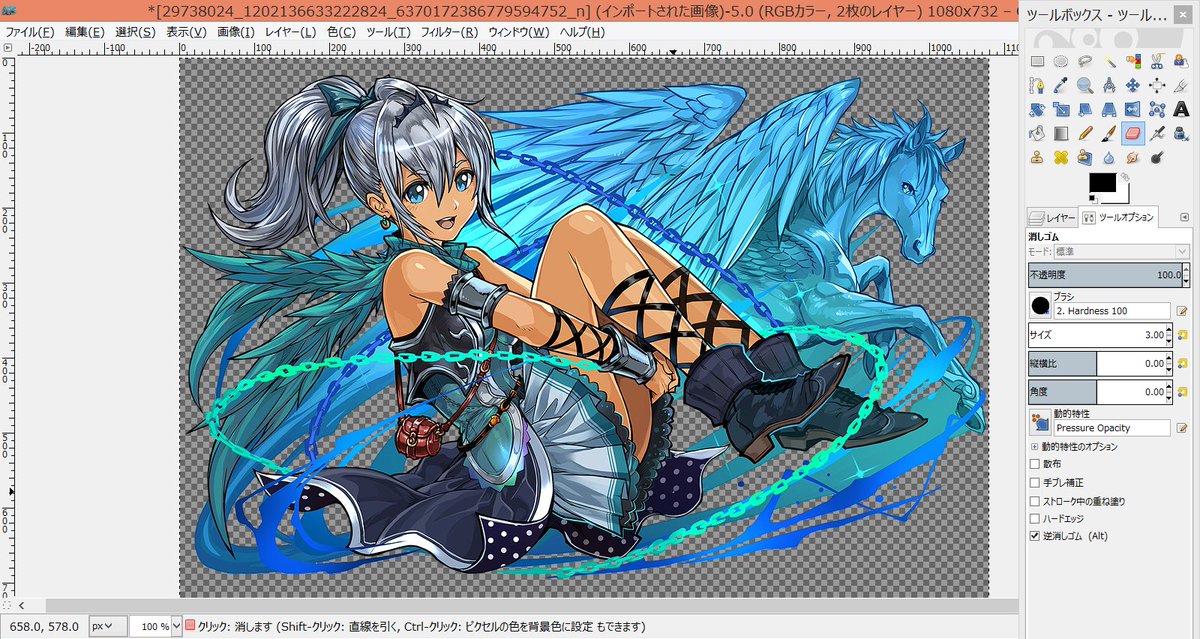
Task: Click the black foreground color swatch
Action: [1101, 183]
